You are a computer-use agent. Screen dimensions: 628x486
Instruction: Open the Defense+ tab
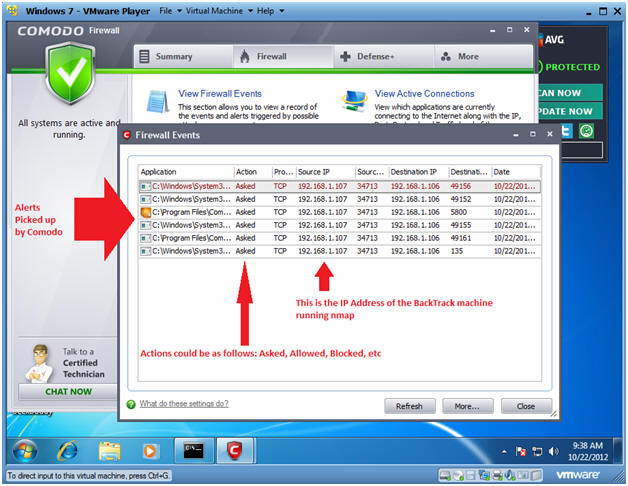[x=384, y=56]
